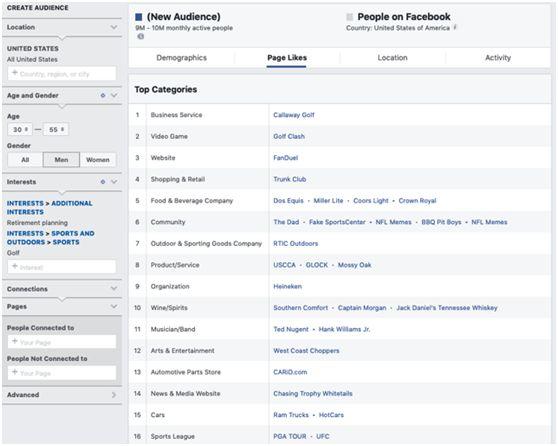The height and width of the screenshot is (446, 558).
Task: Open the Ram Trucks page link
Action: [291, 415]
